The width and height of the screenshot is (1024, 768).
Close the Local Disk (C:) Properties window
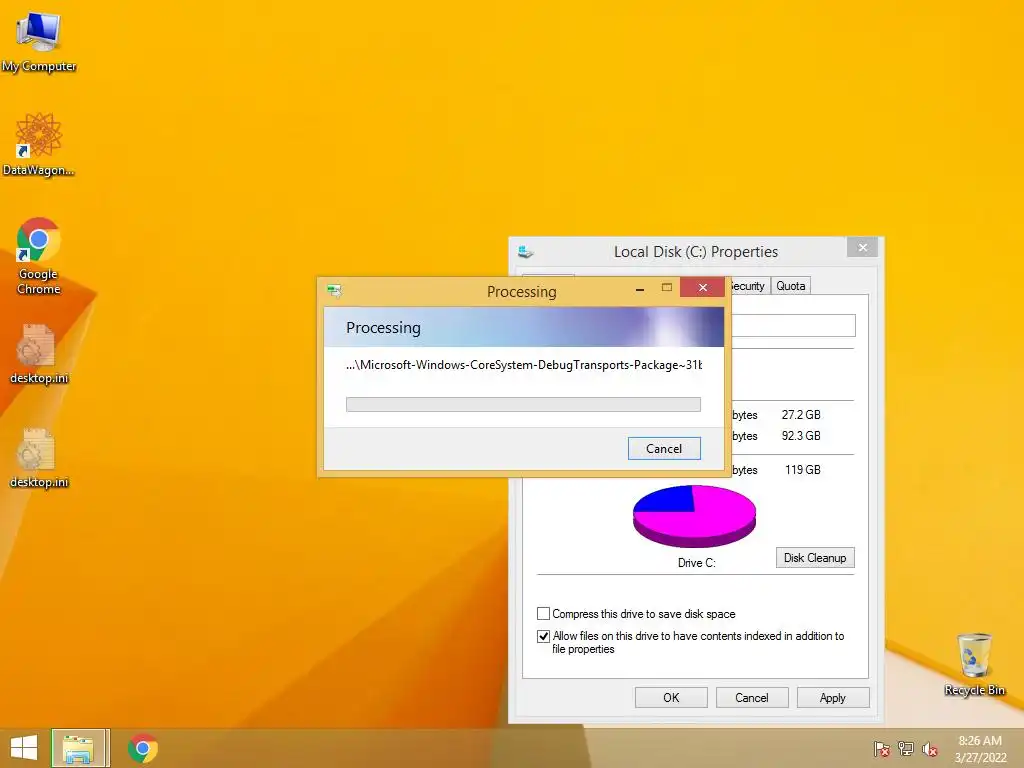point(863,248)
